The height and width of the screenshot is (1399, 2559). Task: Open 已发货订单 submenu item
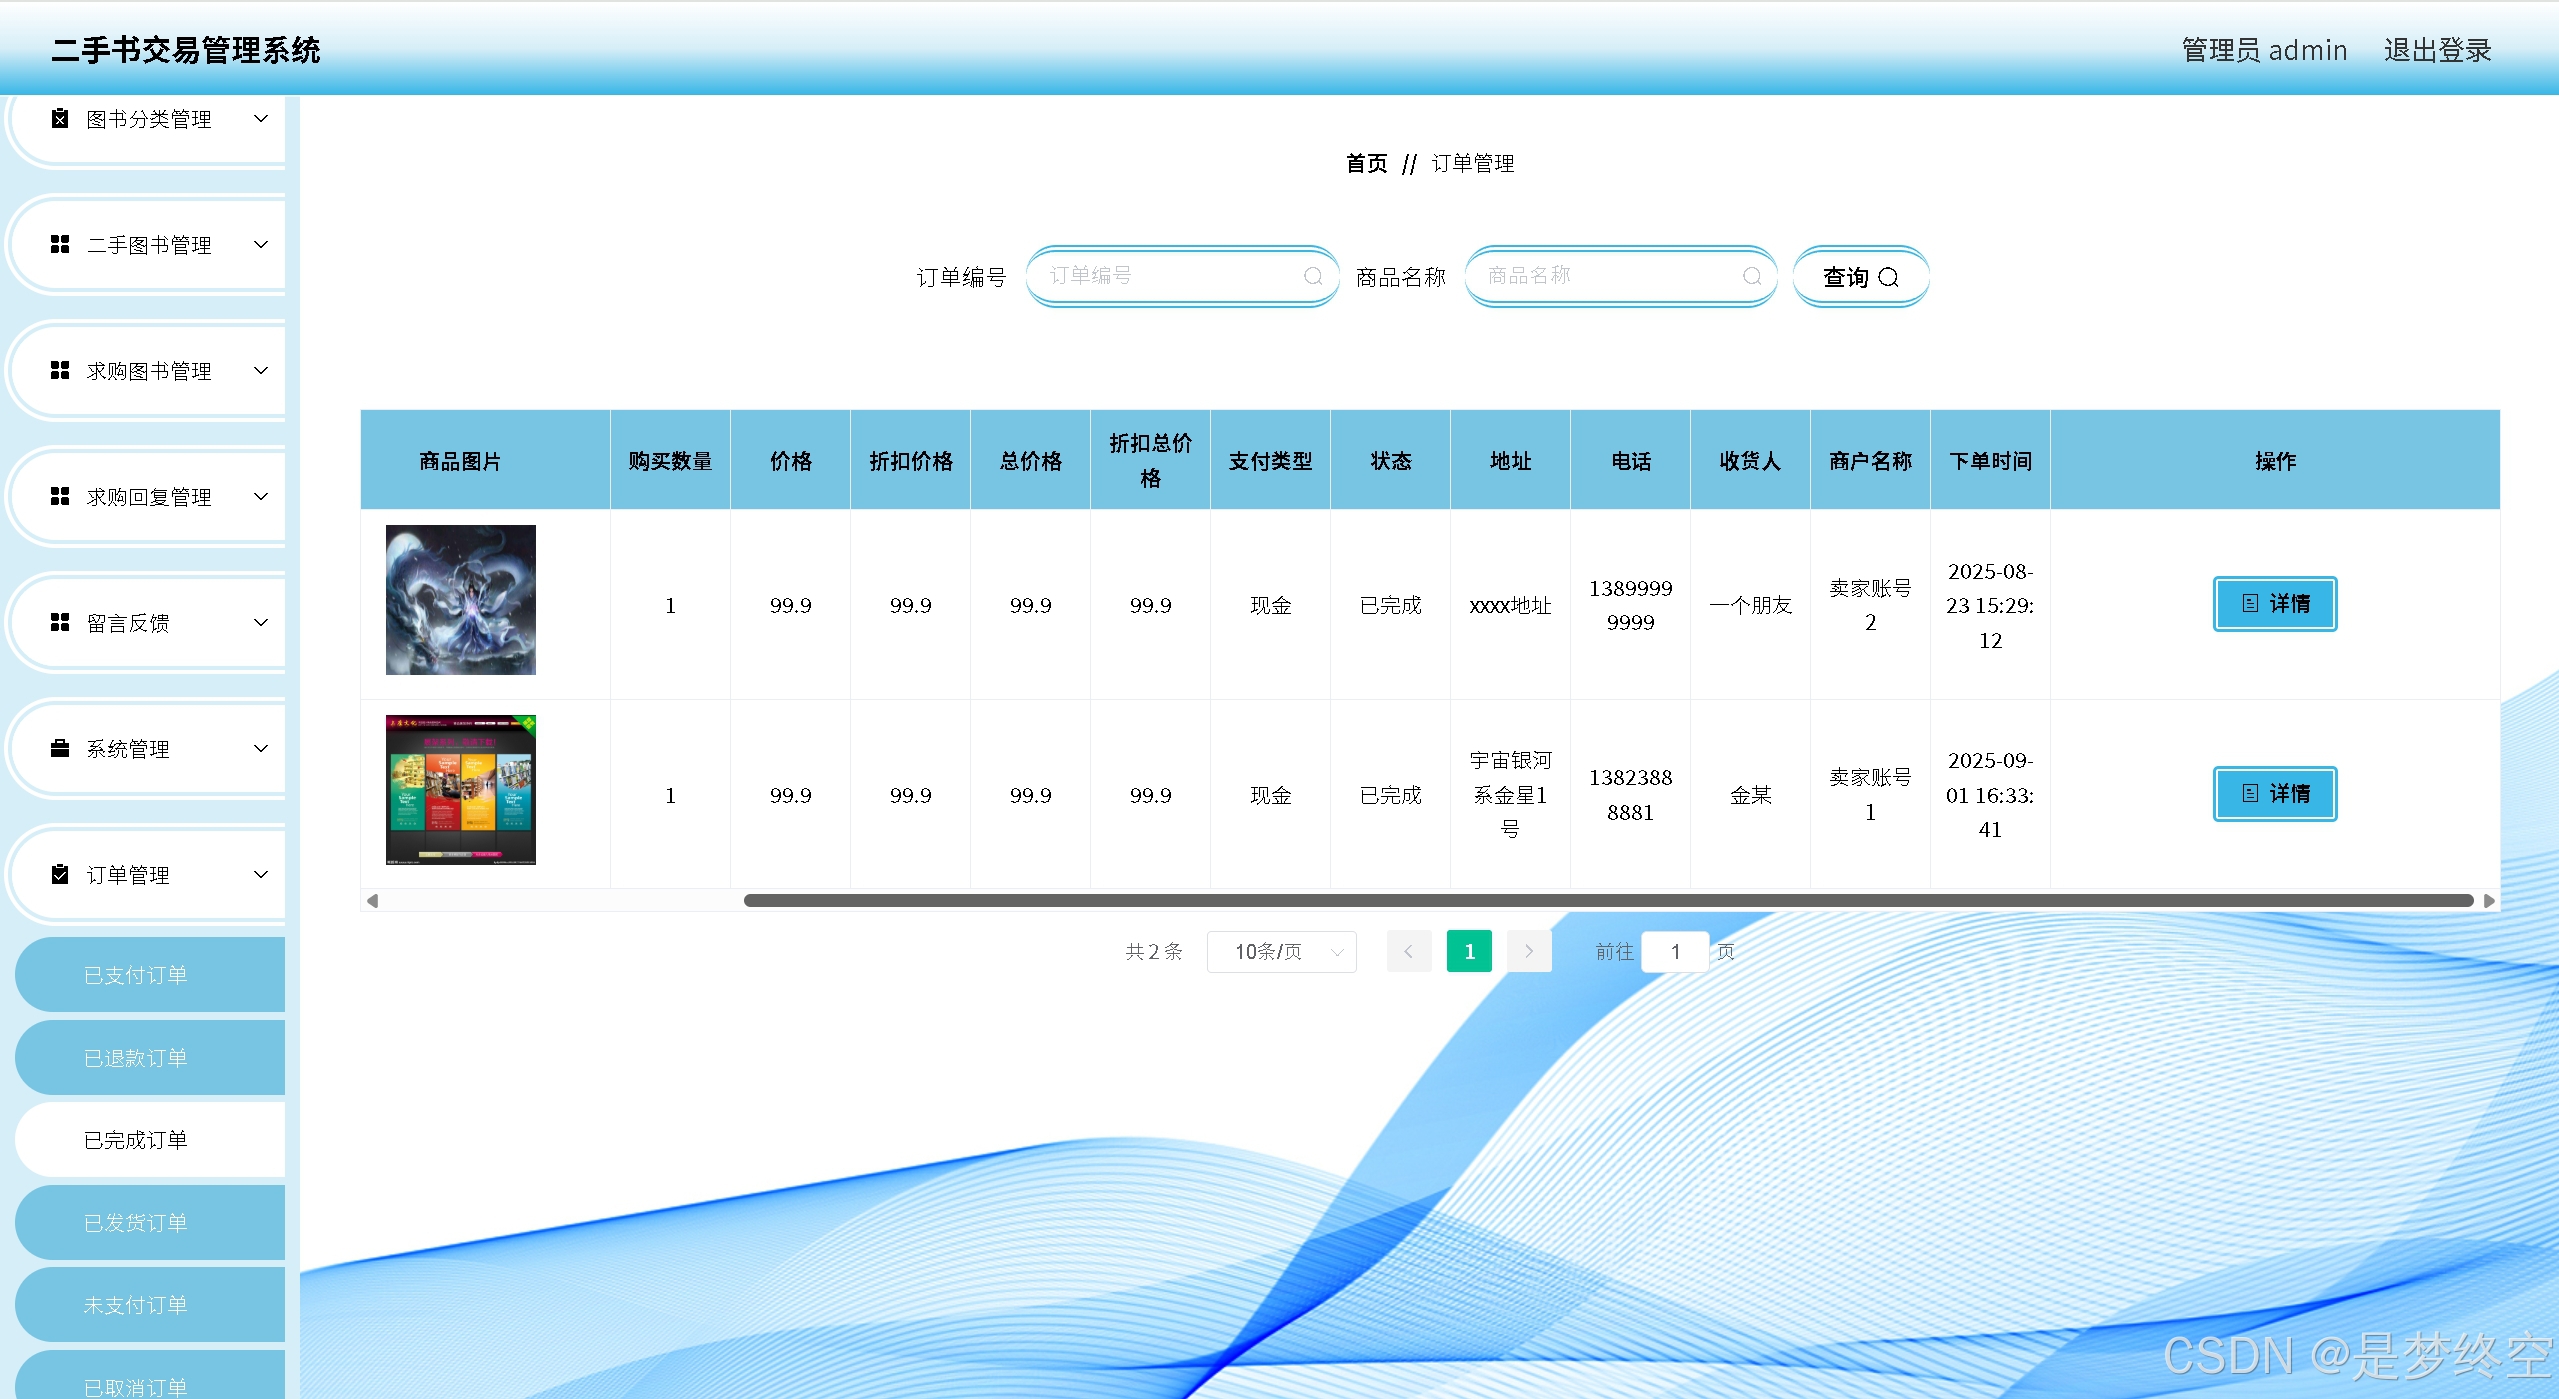pos(150,1223)
